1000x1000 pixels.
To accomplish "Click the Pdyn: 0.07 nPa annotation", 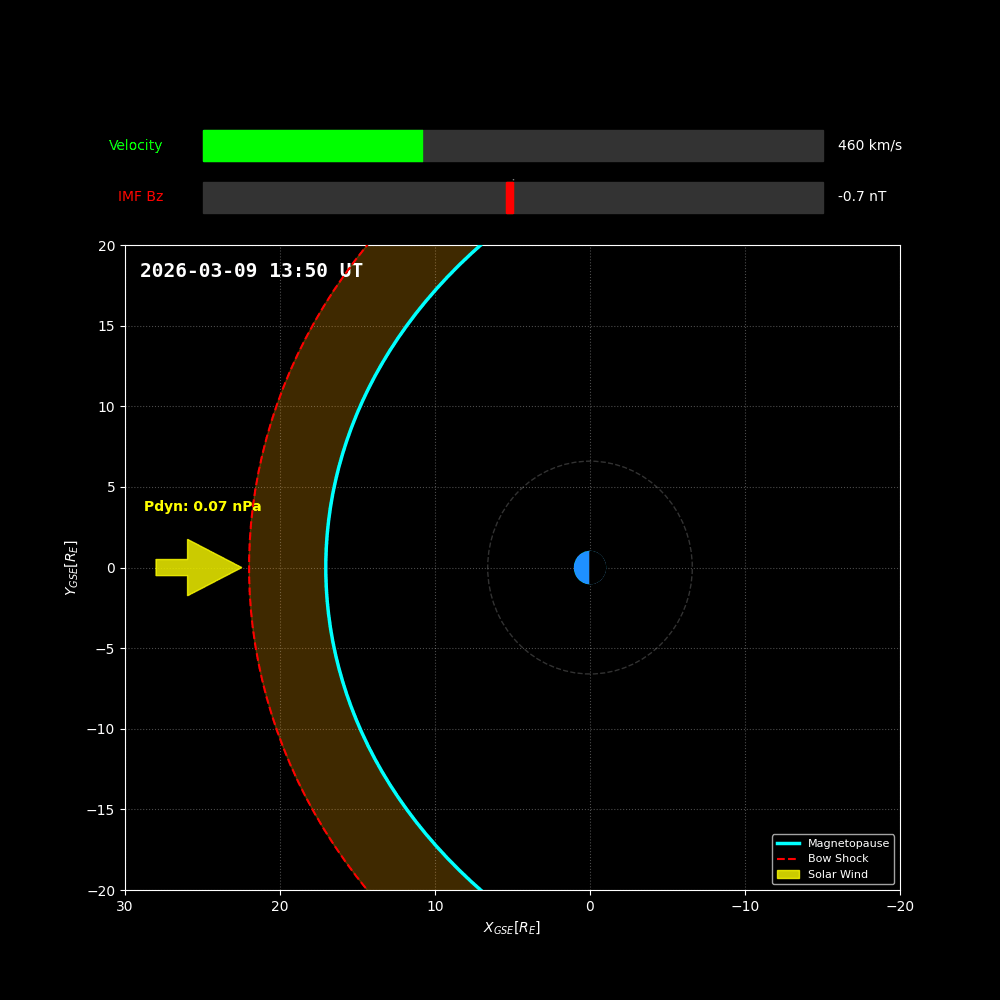I will click(201, 506).
